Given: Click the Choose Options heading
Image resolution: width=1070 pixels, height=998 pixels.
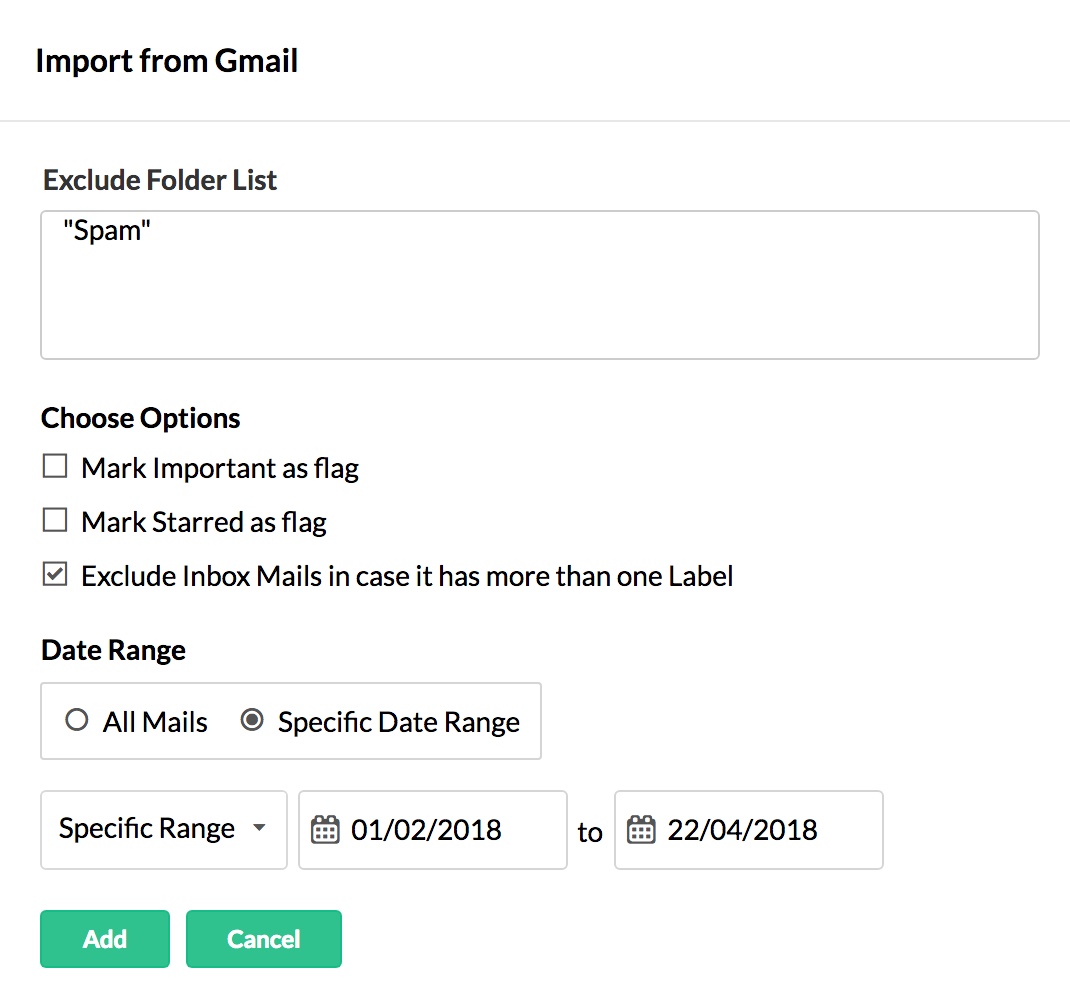Looking at the screenshot, I should 141,418.
